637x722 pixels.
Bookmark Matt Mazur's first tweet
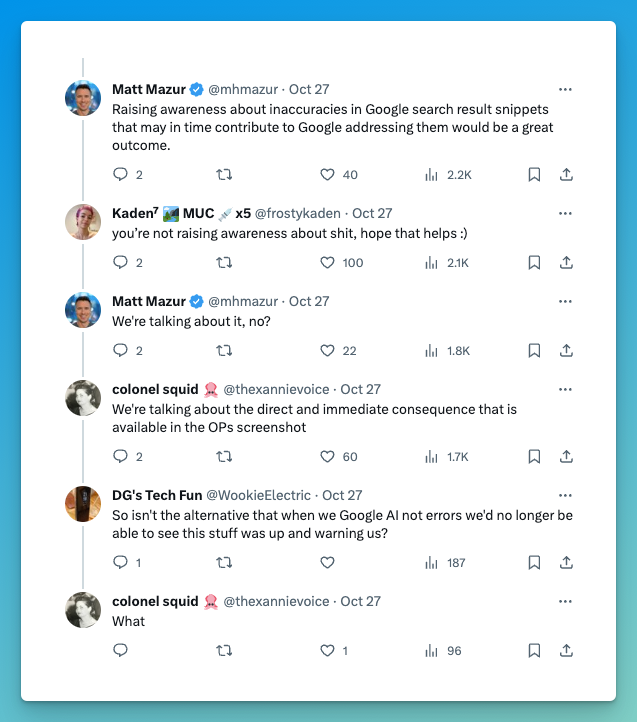pyautogui.click(x=534, y=175)
